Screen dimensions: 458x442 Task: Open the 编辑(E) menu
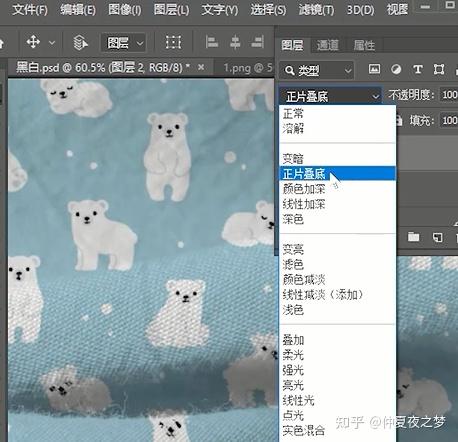[x=78, y=10]
